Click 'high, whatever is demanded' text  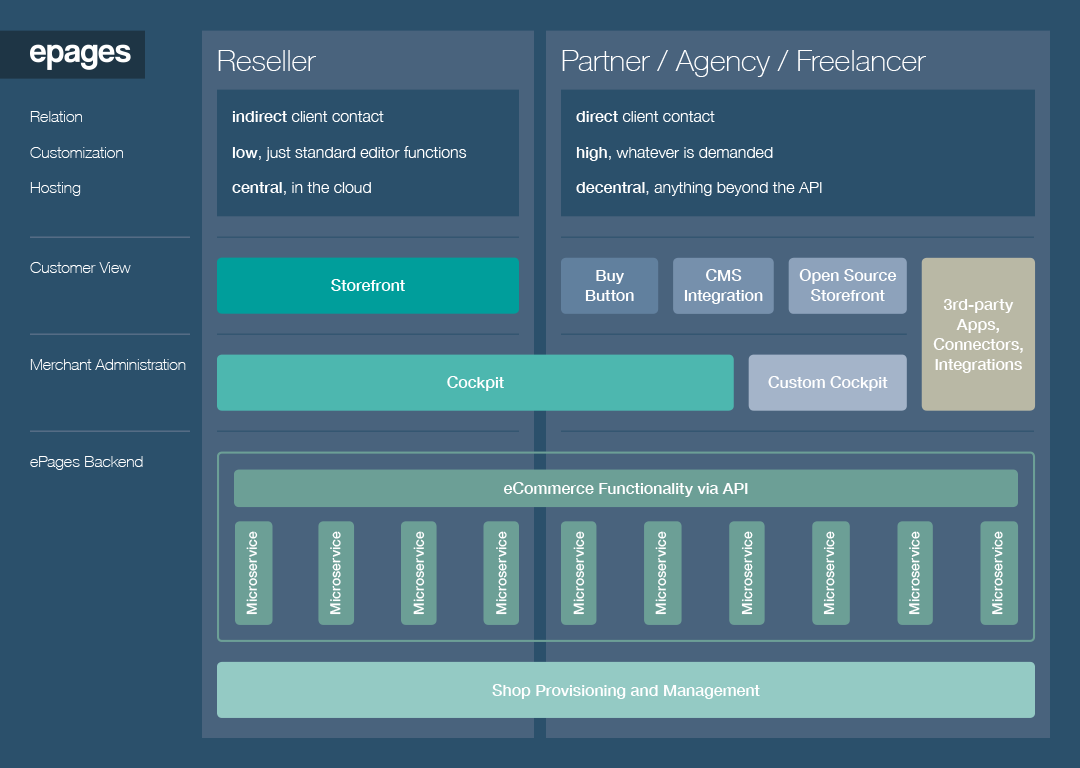(674, 153)
